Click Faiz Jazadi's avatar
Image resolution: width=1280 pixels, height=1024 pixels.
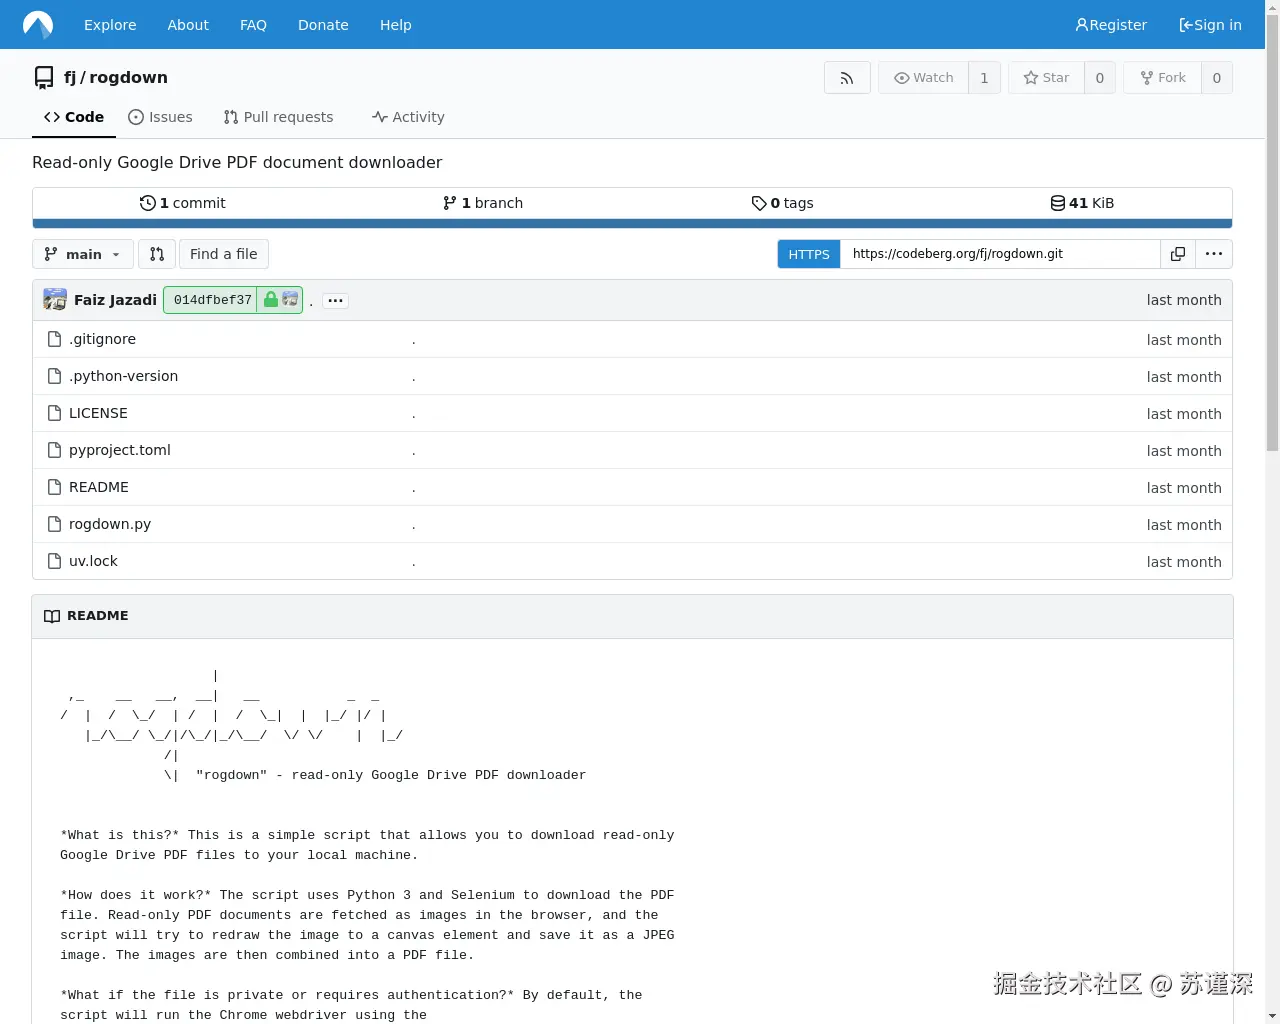coord(54,299)
